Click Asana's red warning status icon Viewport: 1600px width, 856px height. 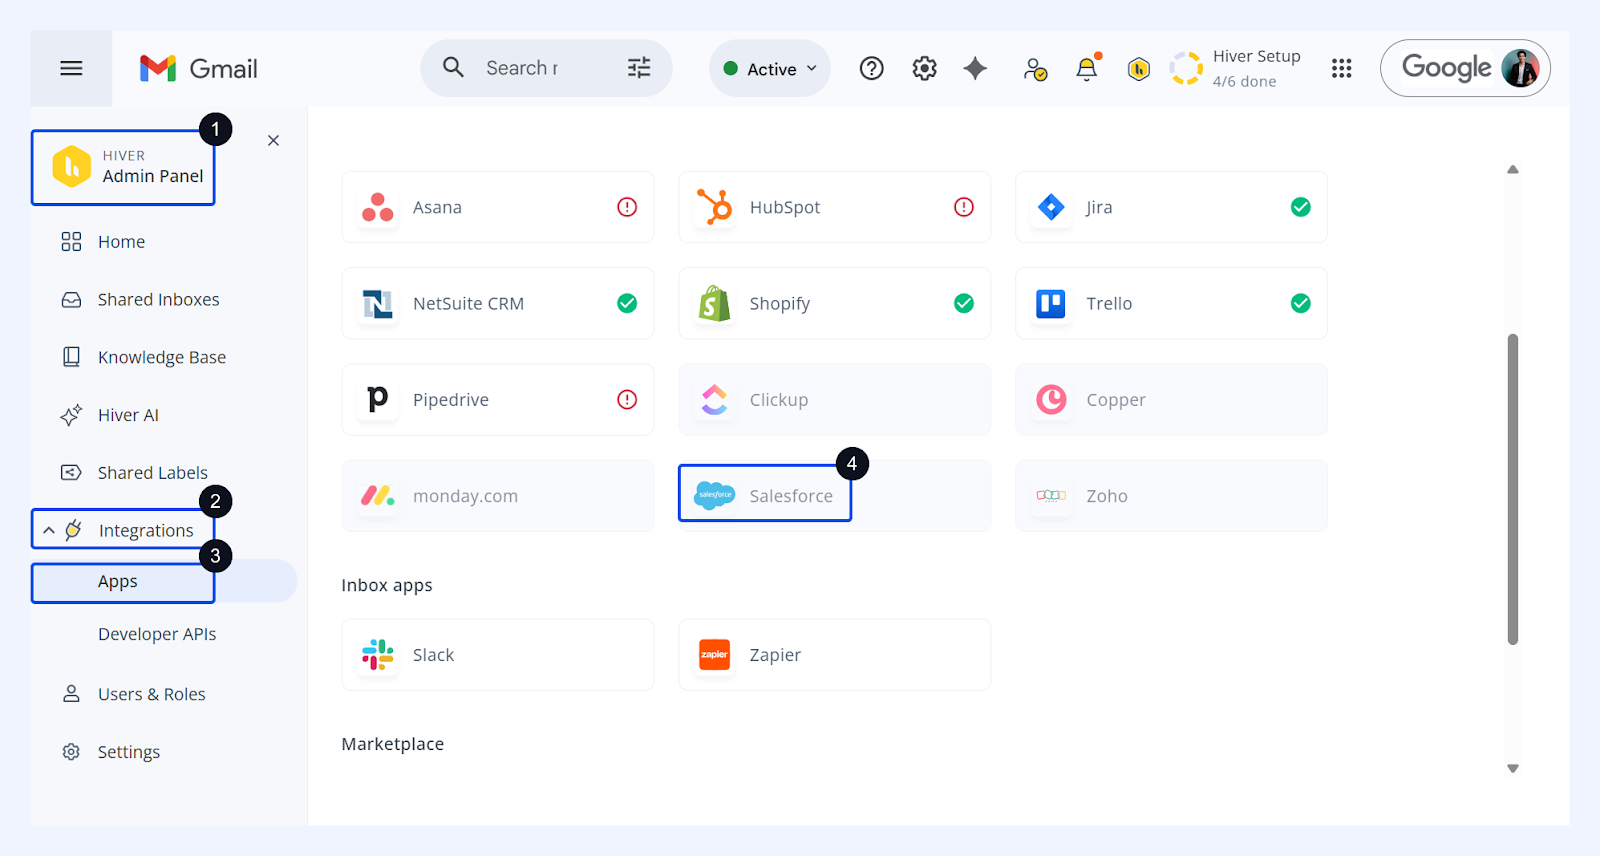[627, 207]
